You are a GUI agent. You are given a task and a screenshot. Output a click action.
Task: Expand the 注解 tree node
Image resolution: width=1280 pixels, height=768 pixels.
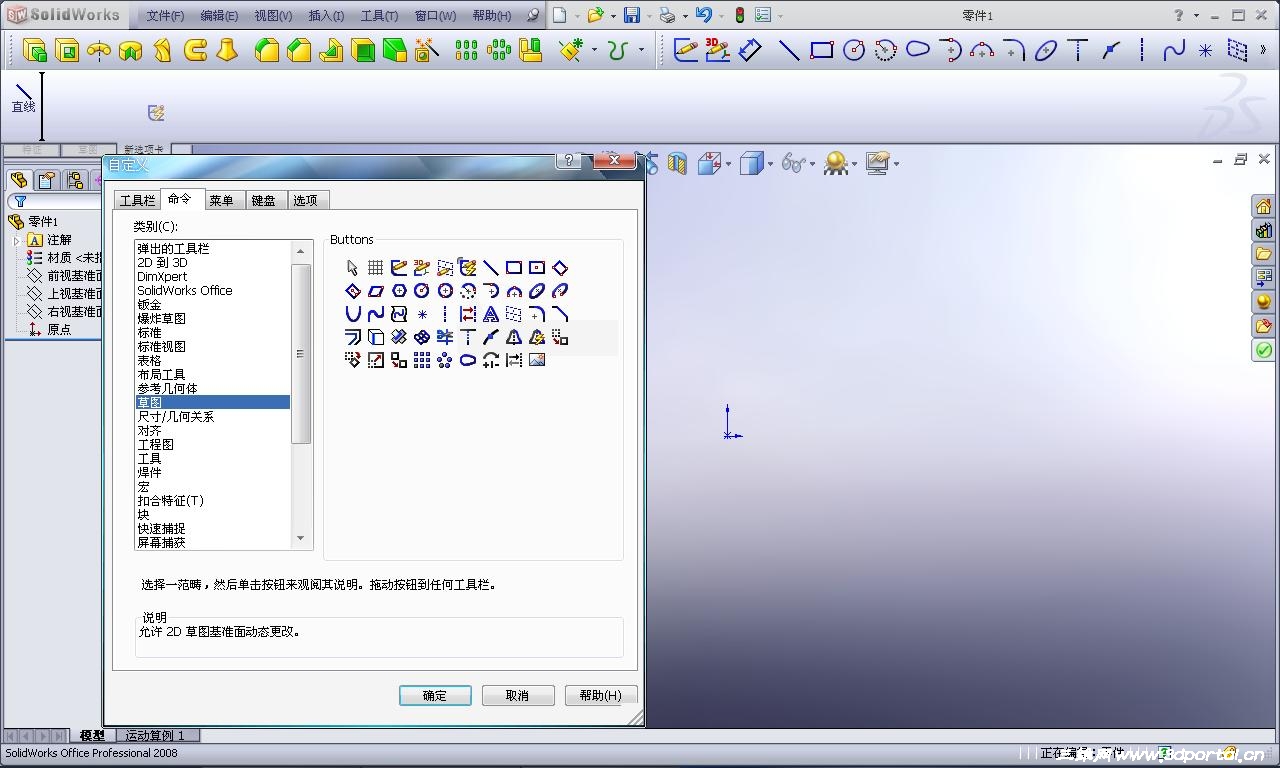pos(17,240)
